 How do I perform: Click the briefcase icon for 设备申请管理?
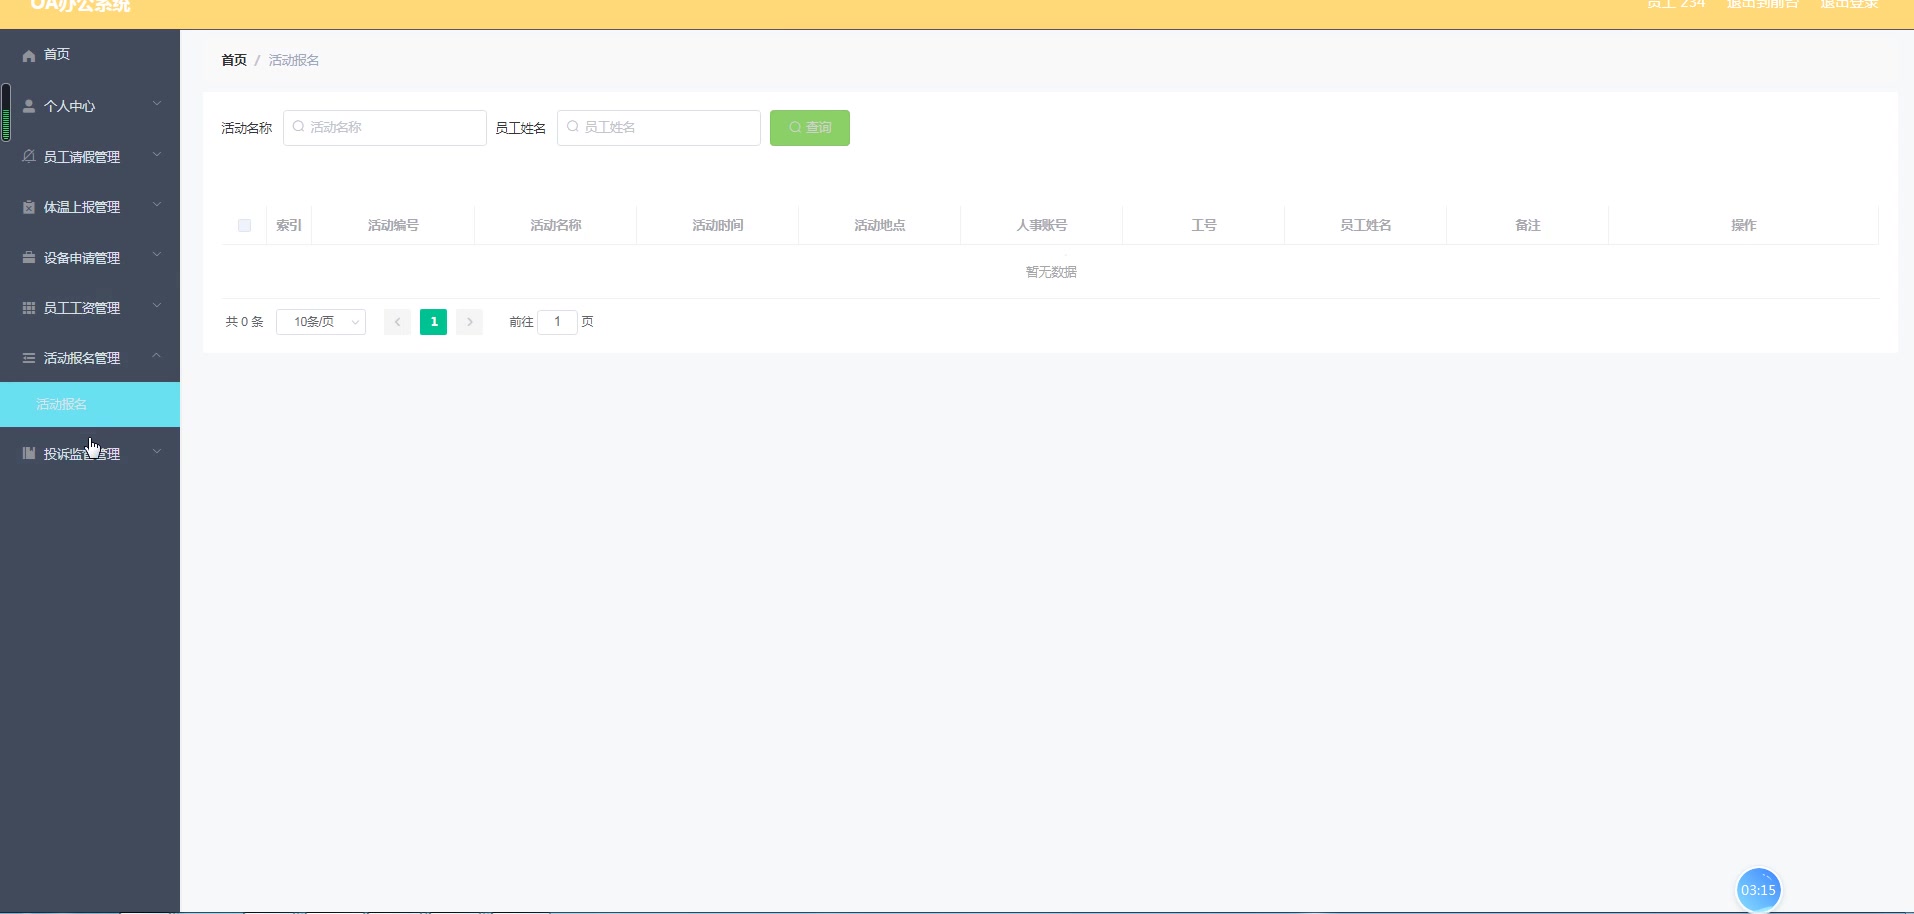[29, 257]
